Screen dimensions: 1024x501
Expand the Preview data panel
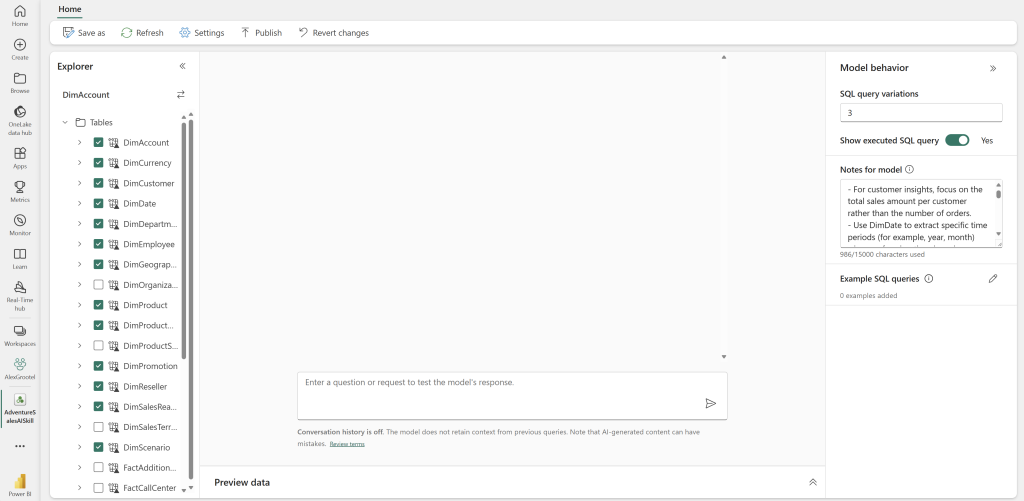pos(813,482)
